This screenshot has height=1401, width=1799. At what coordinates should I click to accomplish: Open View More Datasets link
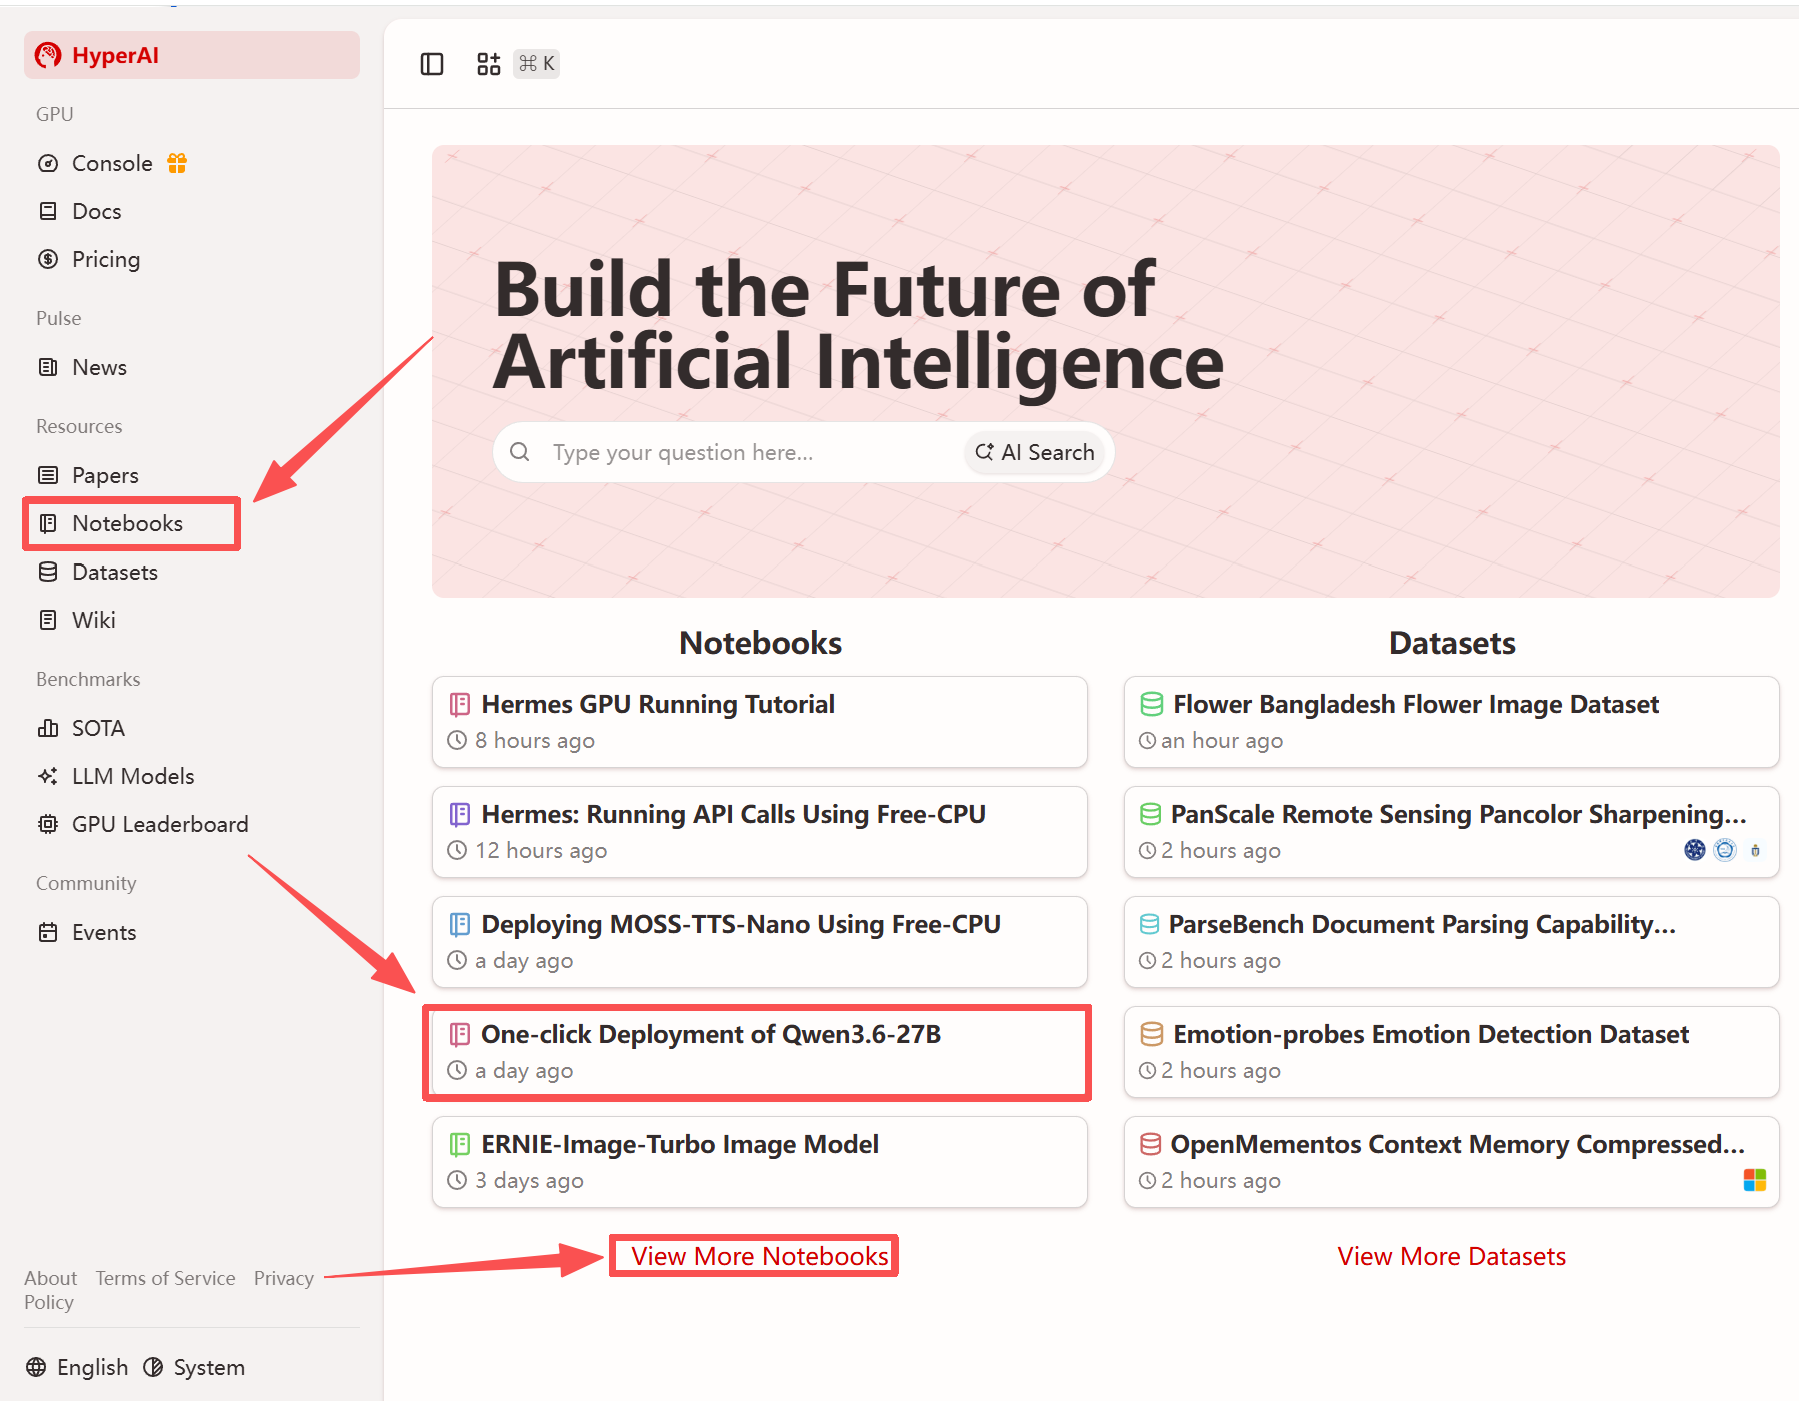[1451, 1256]
